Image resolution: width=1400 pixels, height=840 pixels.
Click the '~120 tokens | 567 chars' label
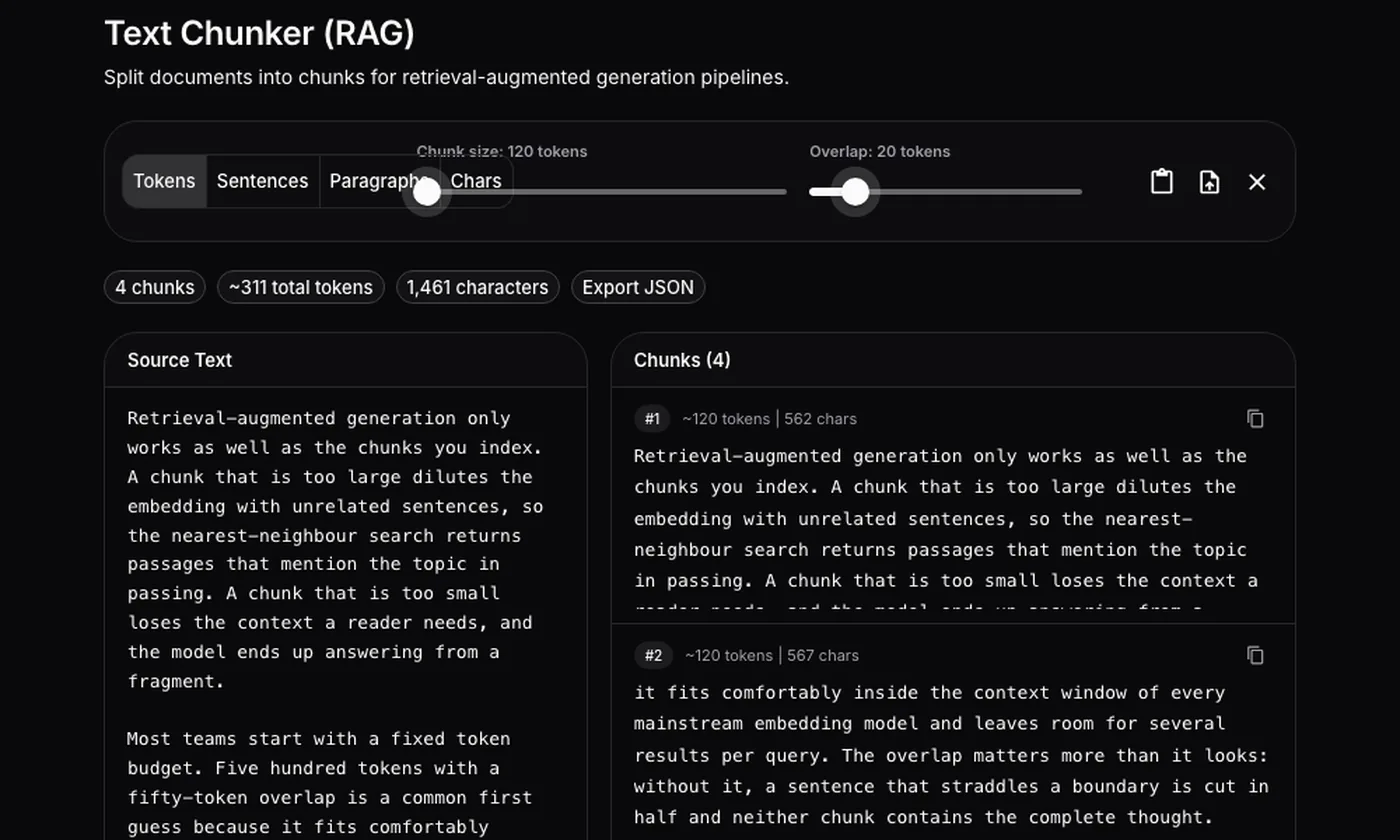point(772,656)
